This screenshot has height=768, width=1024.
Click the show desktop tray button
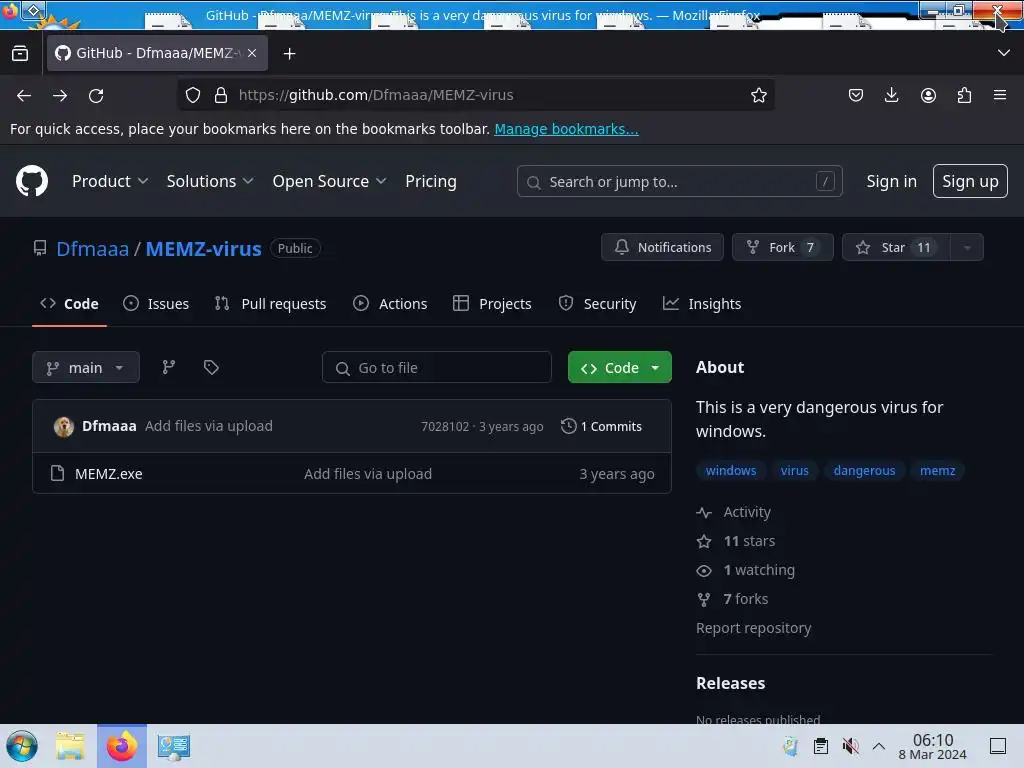(x=998, y=746)
